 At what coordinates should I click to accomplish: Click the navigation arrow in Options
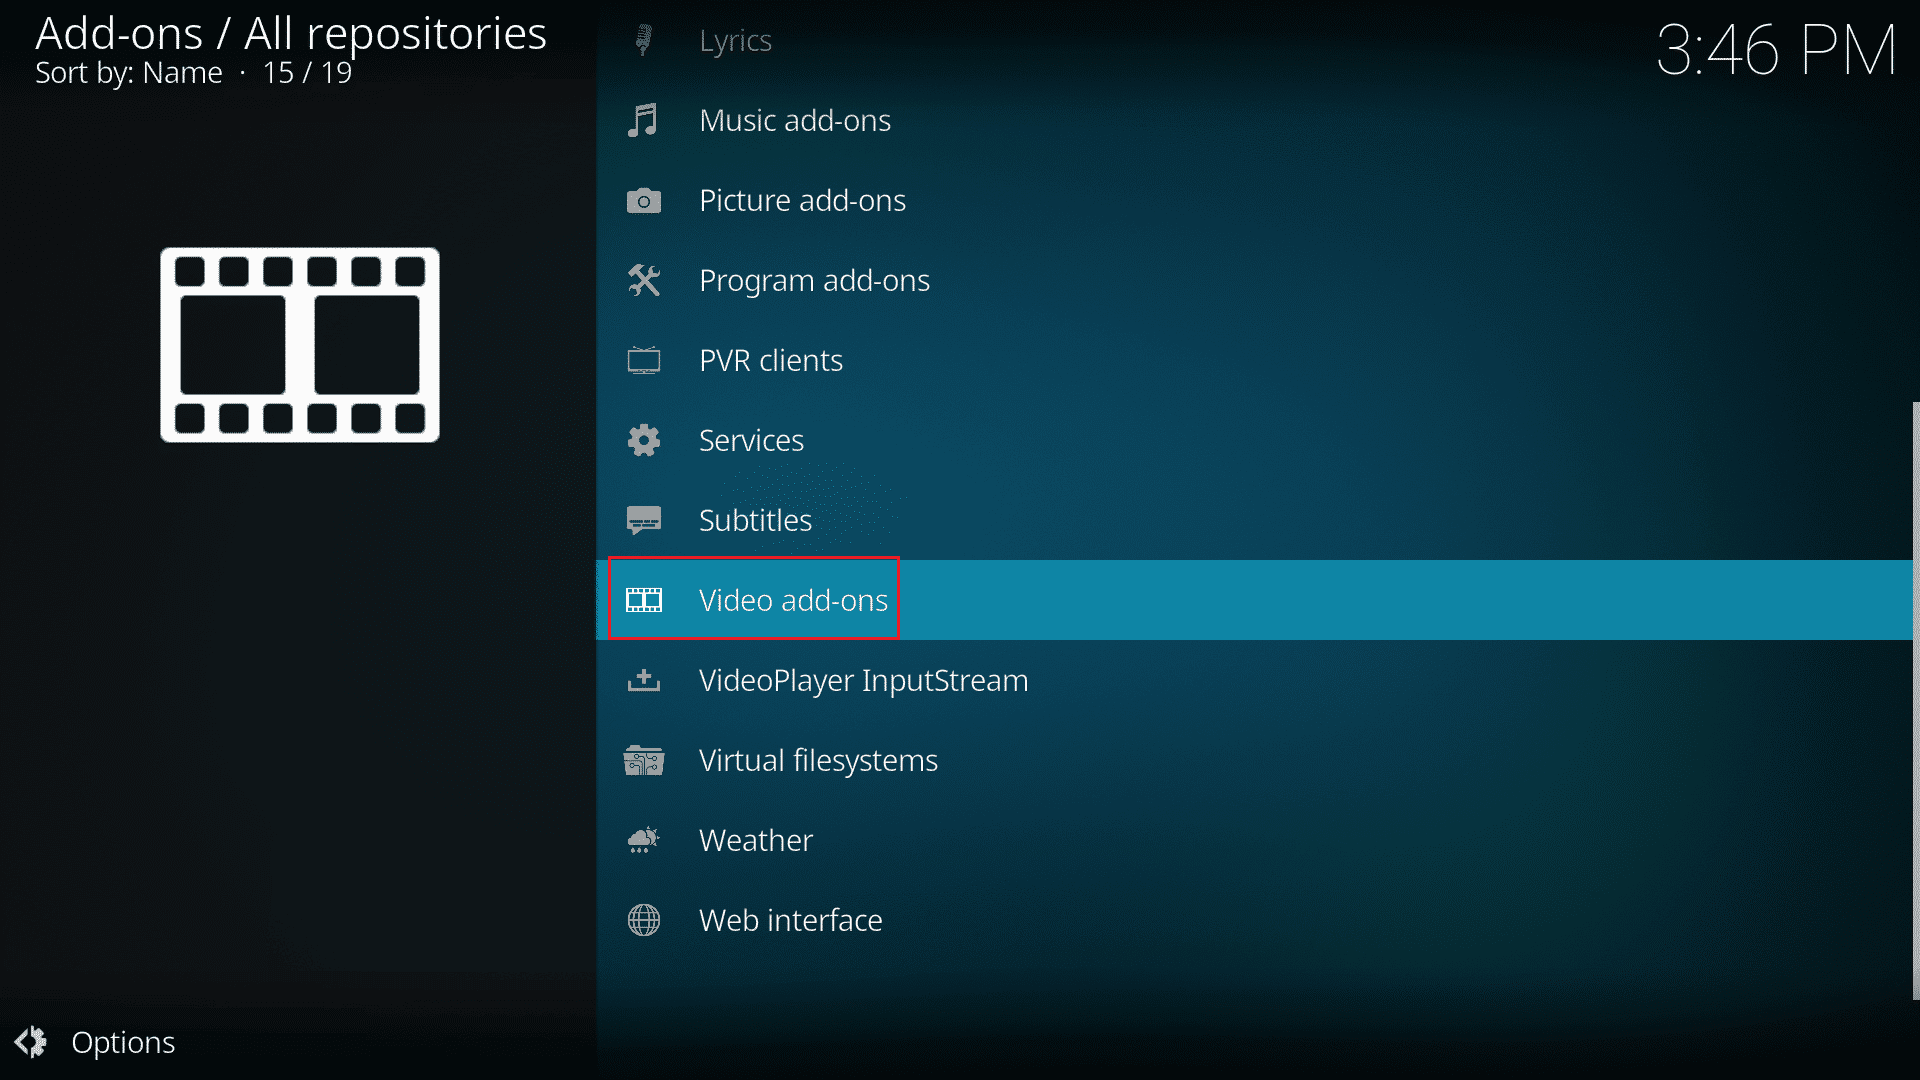point(34,1042)
